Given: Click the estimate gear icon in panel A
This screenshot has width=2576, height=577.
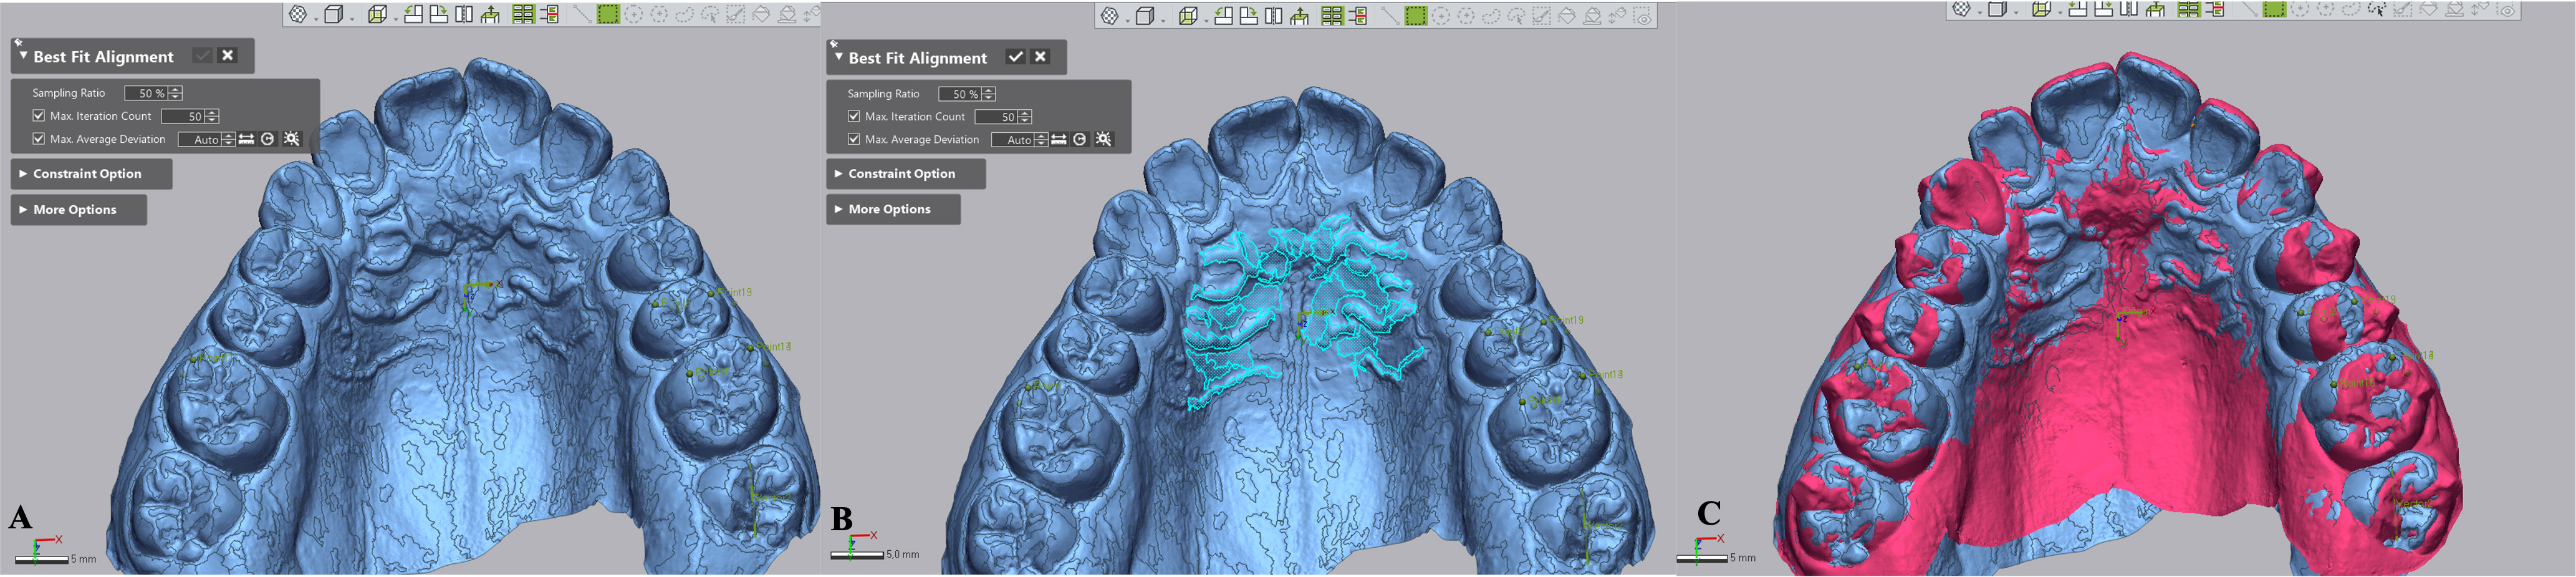Looking at the screenshot, I should 291,139.
